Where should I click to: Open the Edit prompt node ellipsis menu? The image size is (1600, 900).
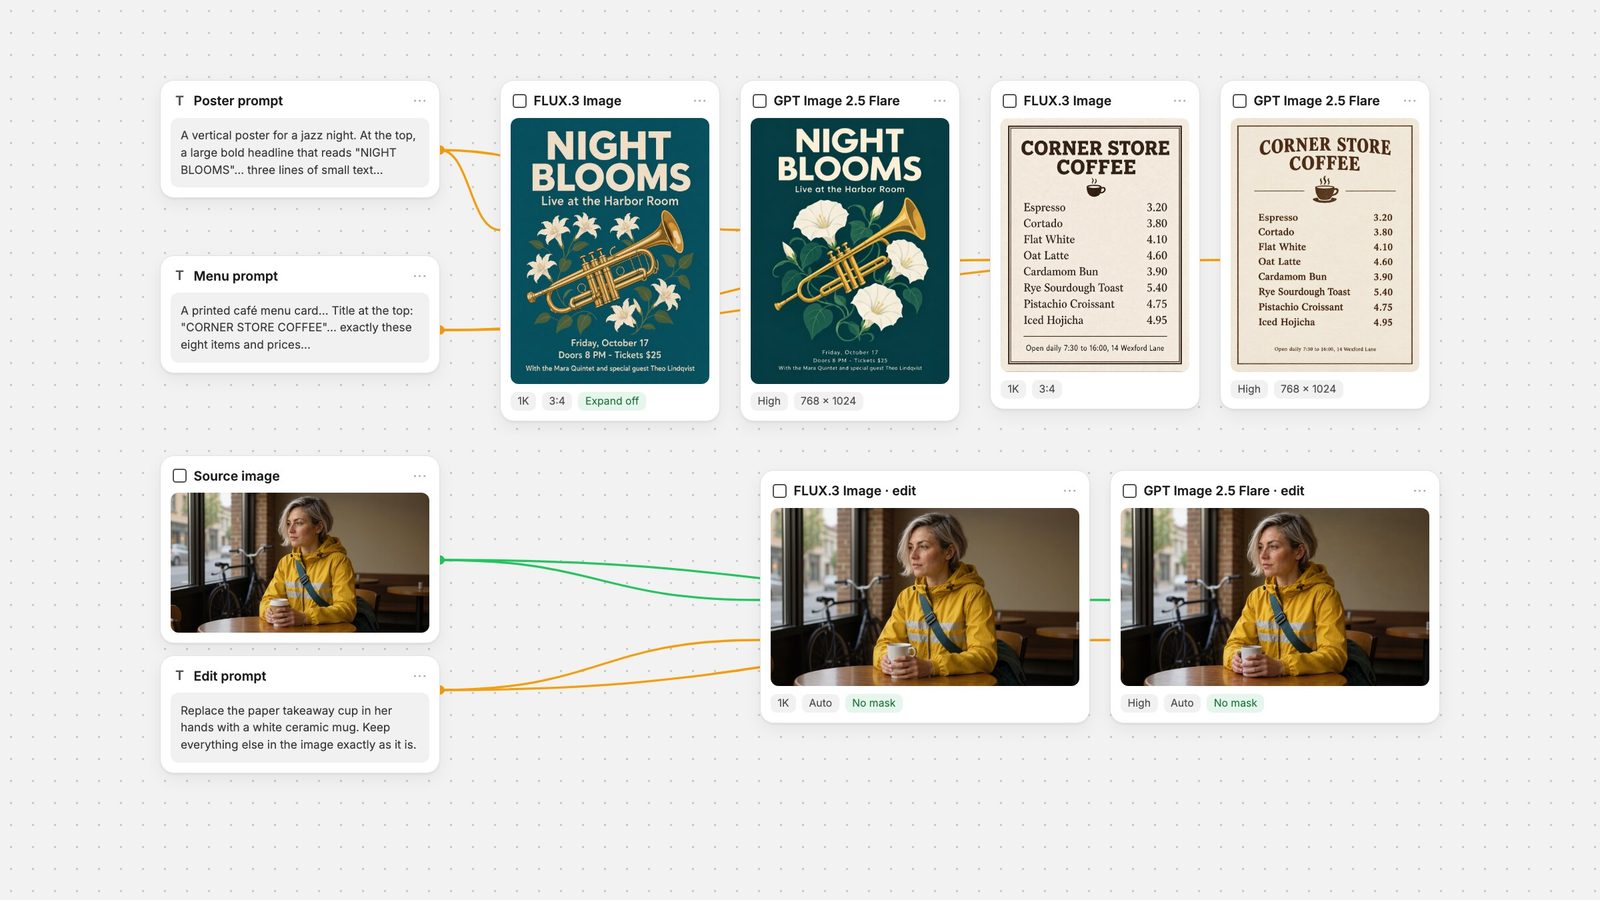[419, 676]
